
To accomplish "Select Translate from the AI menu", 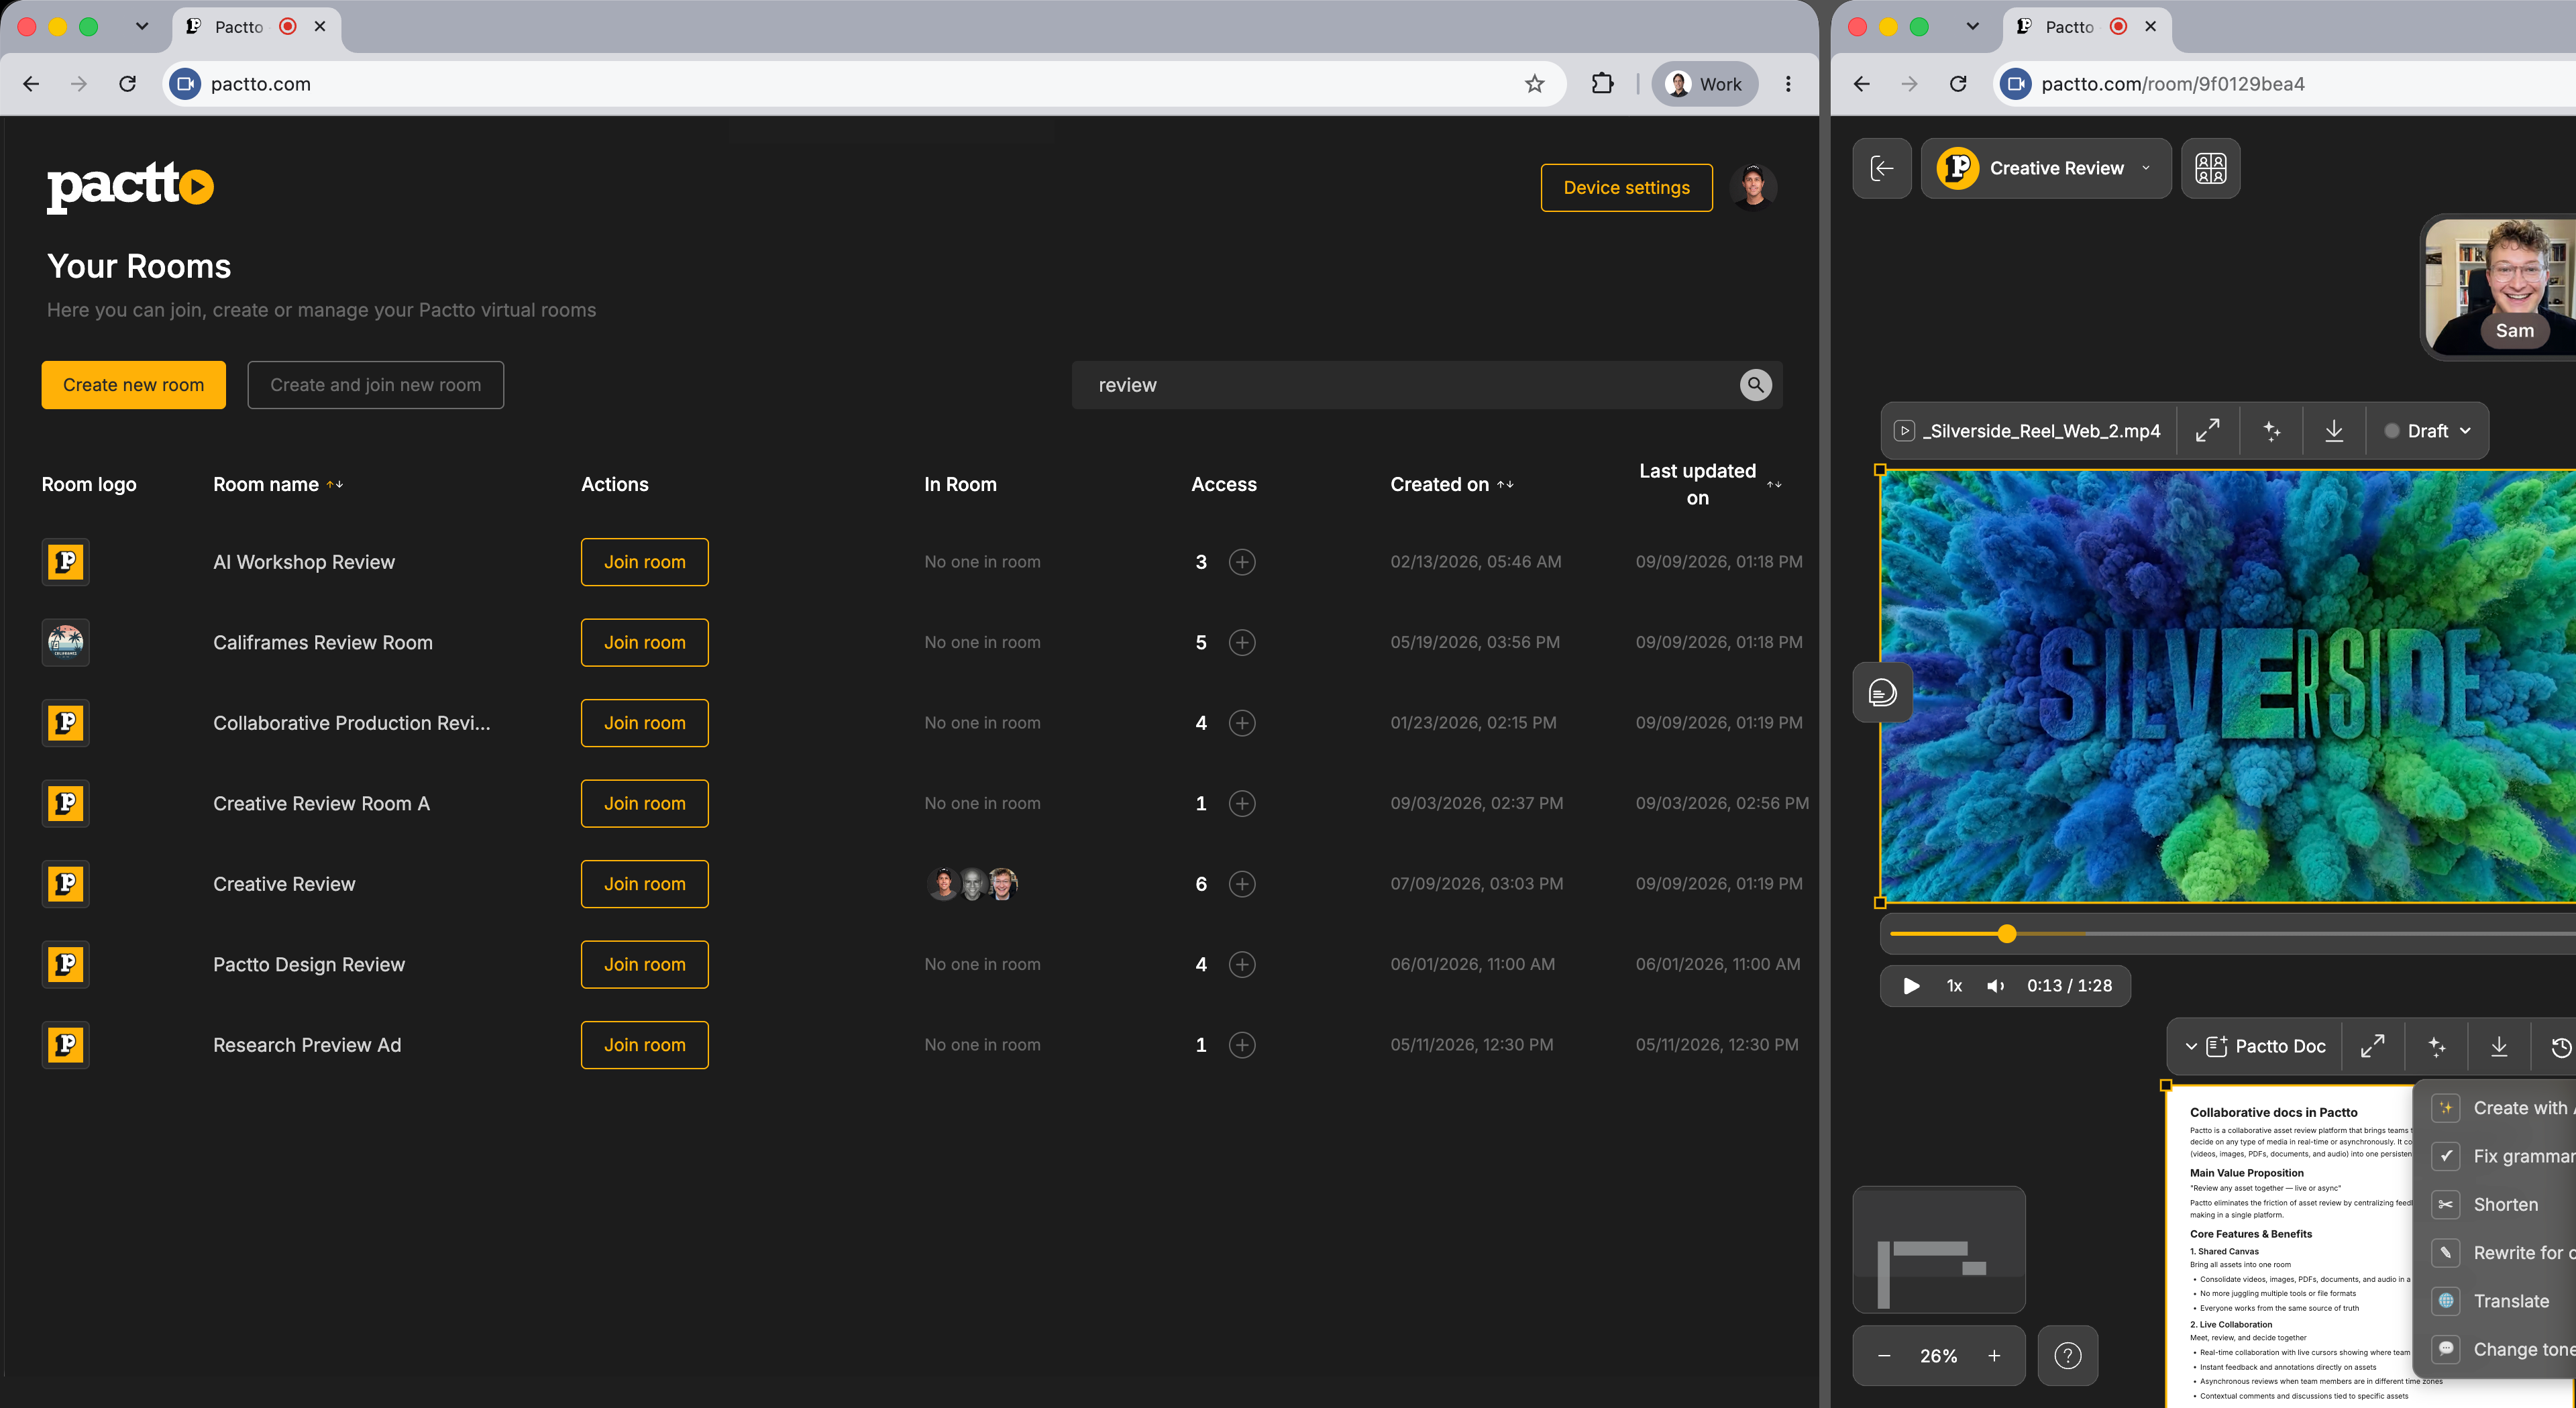I will tap(2503, 1301).
